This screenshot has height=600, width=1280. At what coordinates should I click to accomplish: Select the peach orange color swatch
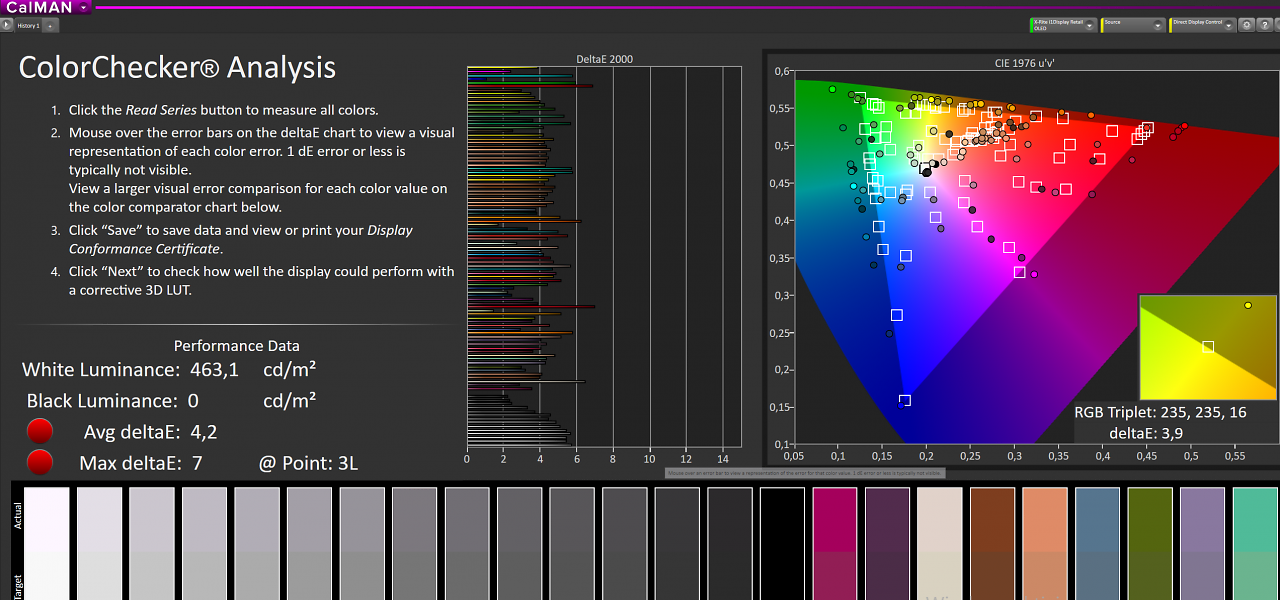tap(1046, 544)
